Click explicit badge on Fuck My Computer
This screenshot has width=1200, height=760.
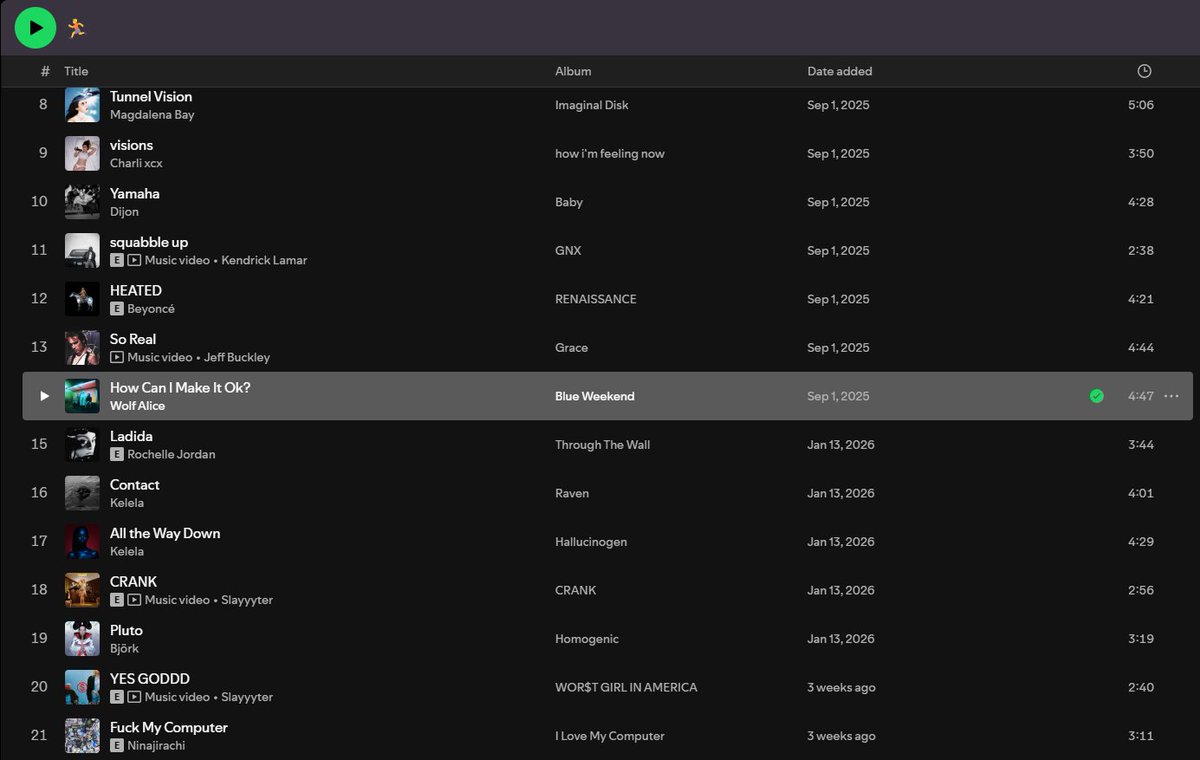[117, 745]
